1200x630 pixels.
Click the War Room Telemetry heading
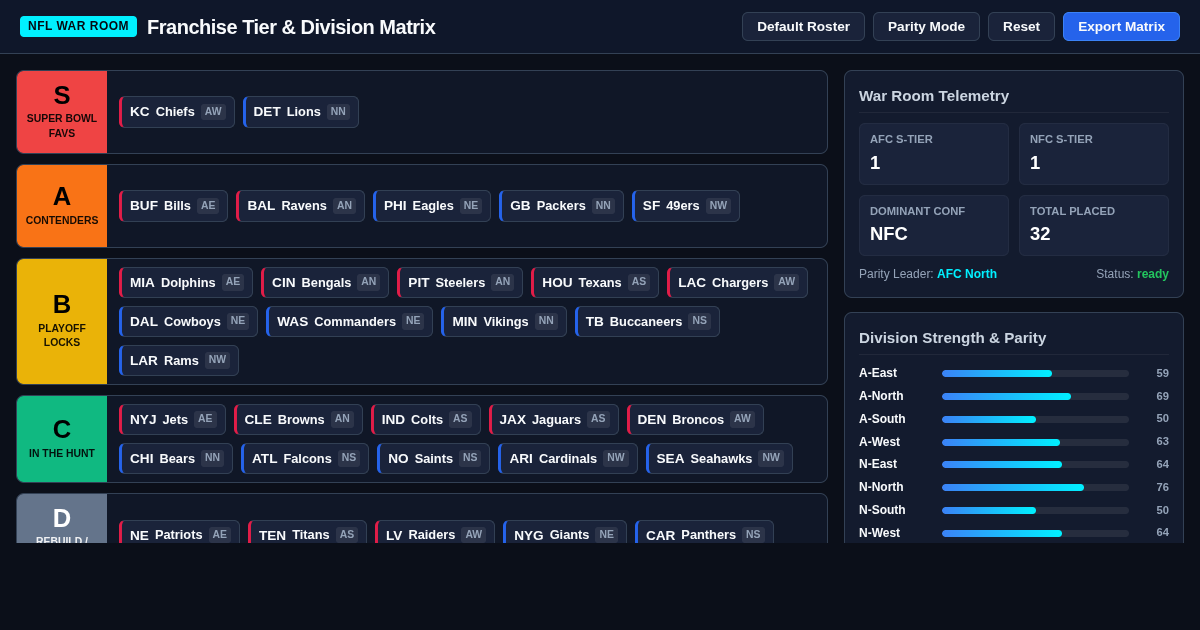(934, 96)
